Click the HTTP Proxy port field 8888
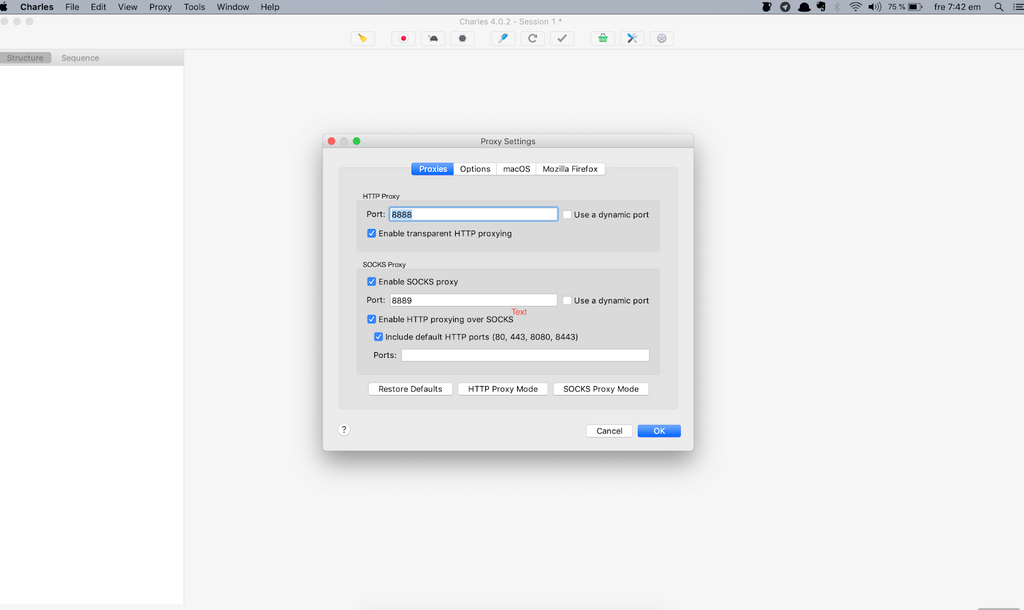 pos(473,214)
